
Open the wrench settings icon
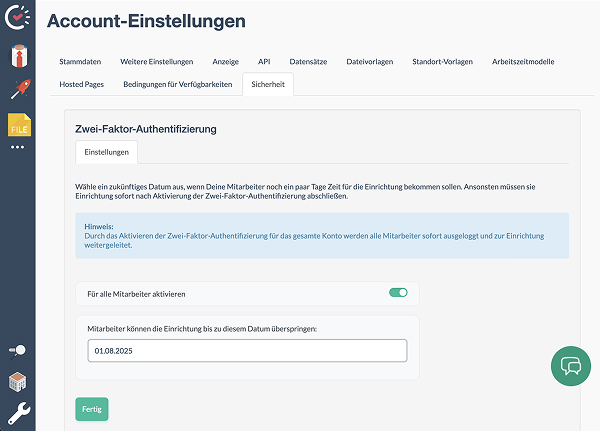(19, 413)
